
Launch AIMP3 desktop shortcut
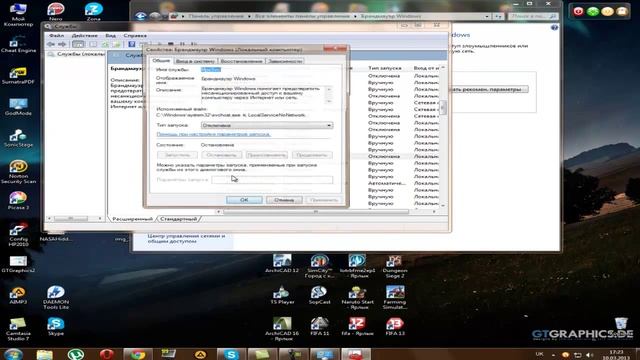tap(18, 295)
